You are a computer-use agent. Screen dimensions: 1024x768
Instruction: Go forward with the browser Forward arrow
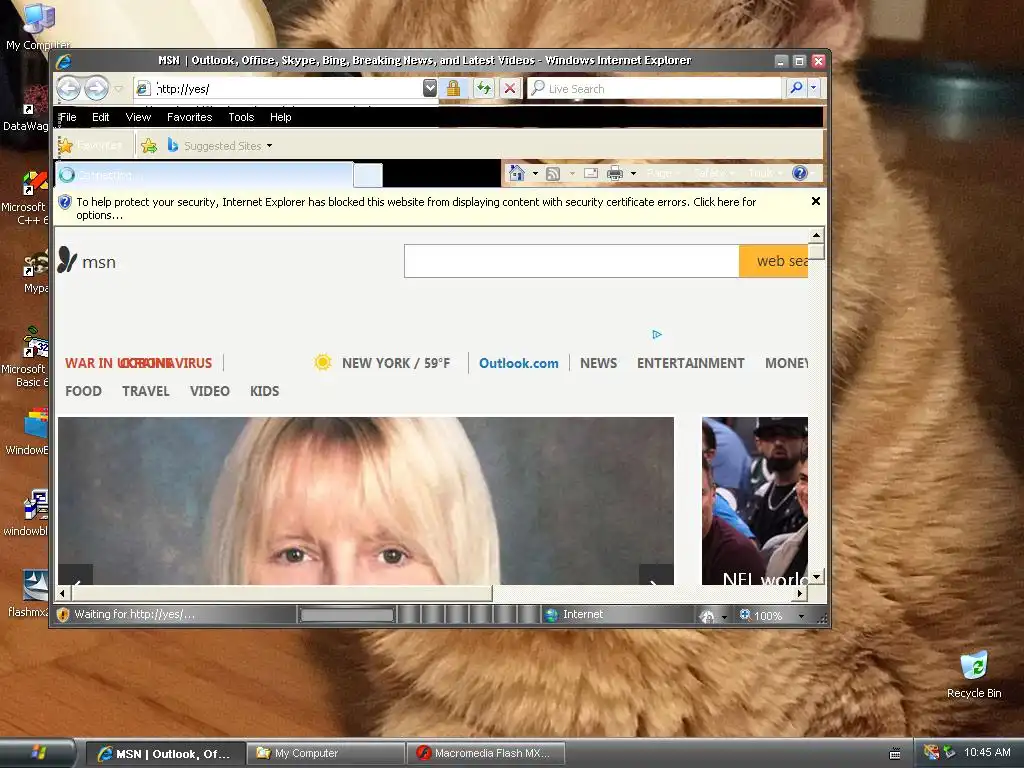point(97,88)
